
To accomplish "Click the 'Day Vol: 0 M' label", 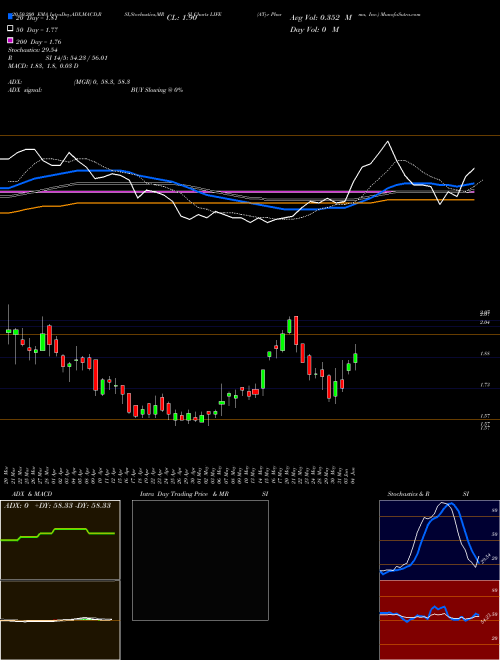I will (x=314, y=30).
